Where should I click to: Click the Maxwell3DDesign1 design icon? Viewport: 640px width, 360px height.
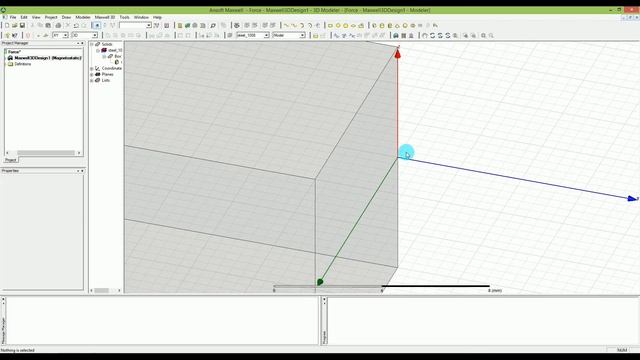(11, 58)
